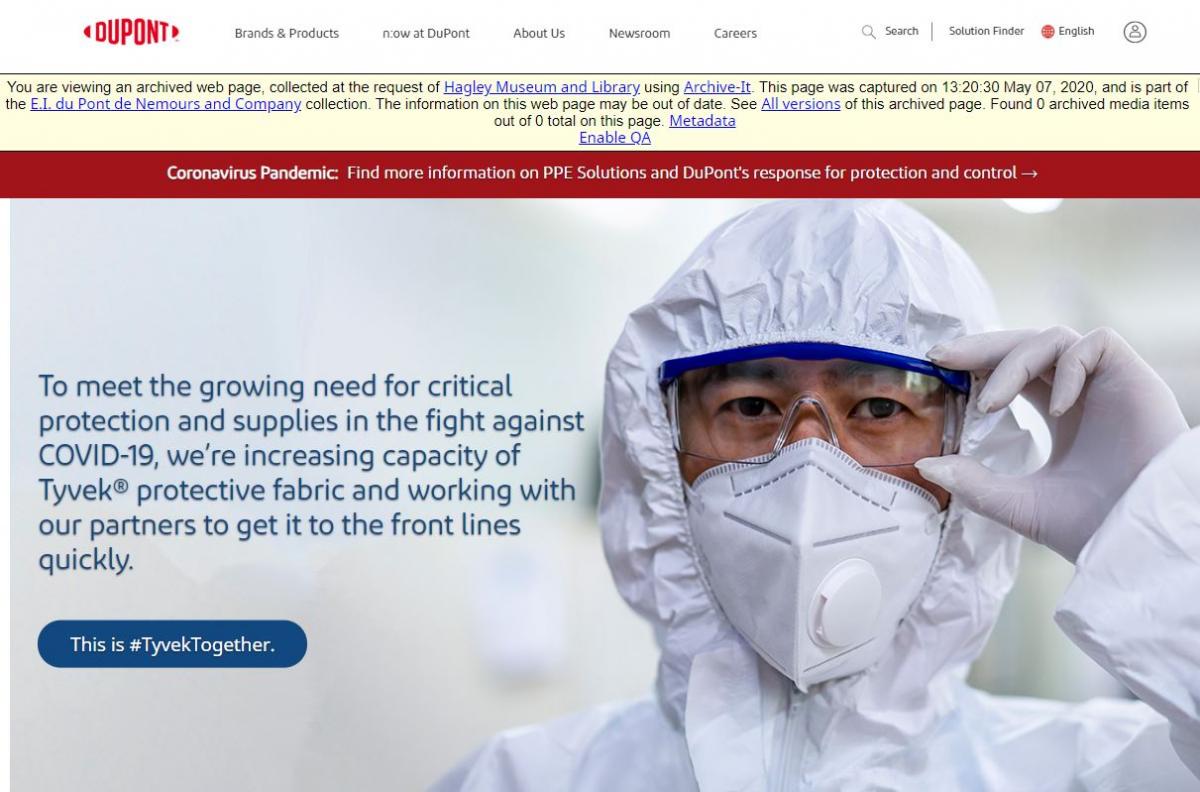Open the Solution Finder

click(986, 32)
